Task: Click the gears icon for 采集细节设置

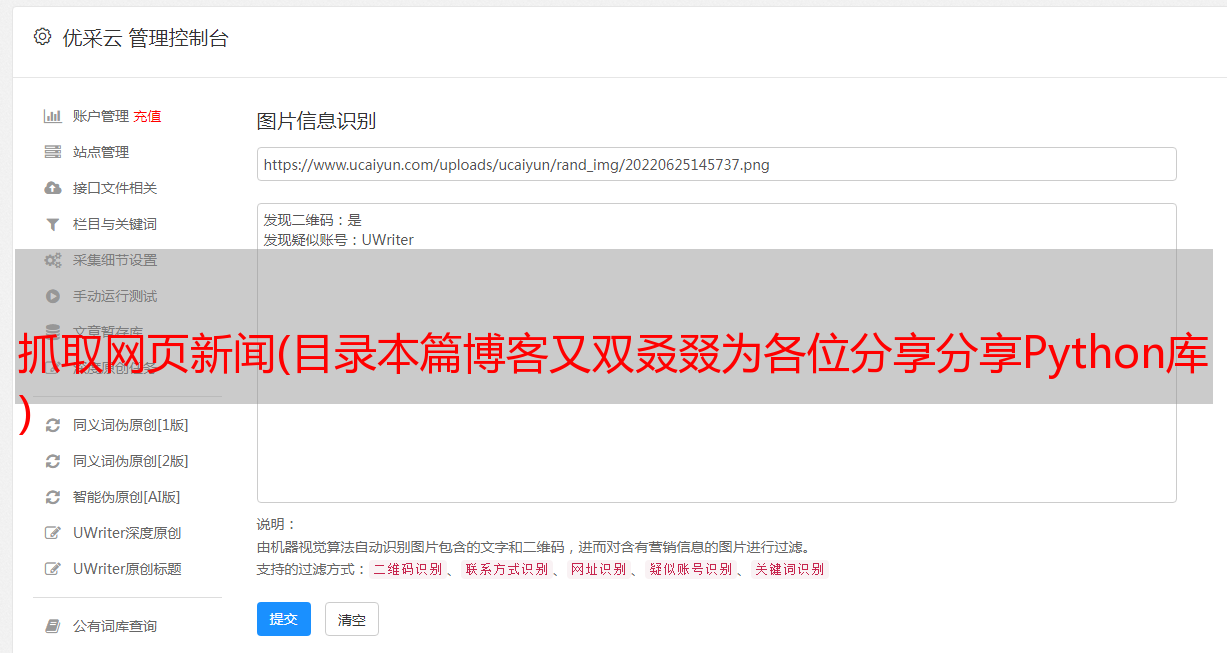Action: coord(53,260)
